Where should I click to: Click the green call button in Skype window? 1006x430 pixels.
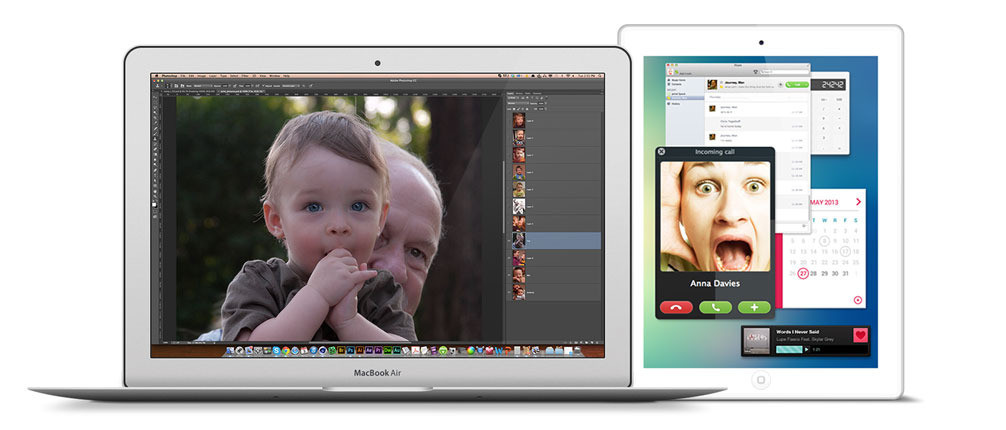[x=796, y=86]
